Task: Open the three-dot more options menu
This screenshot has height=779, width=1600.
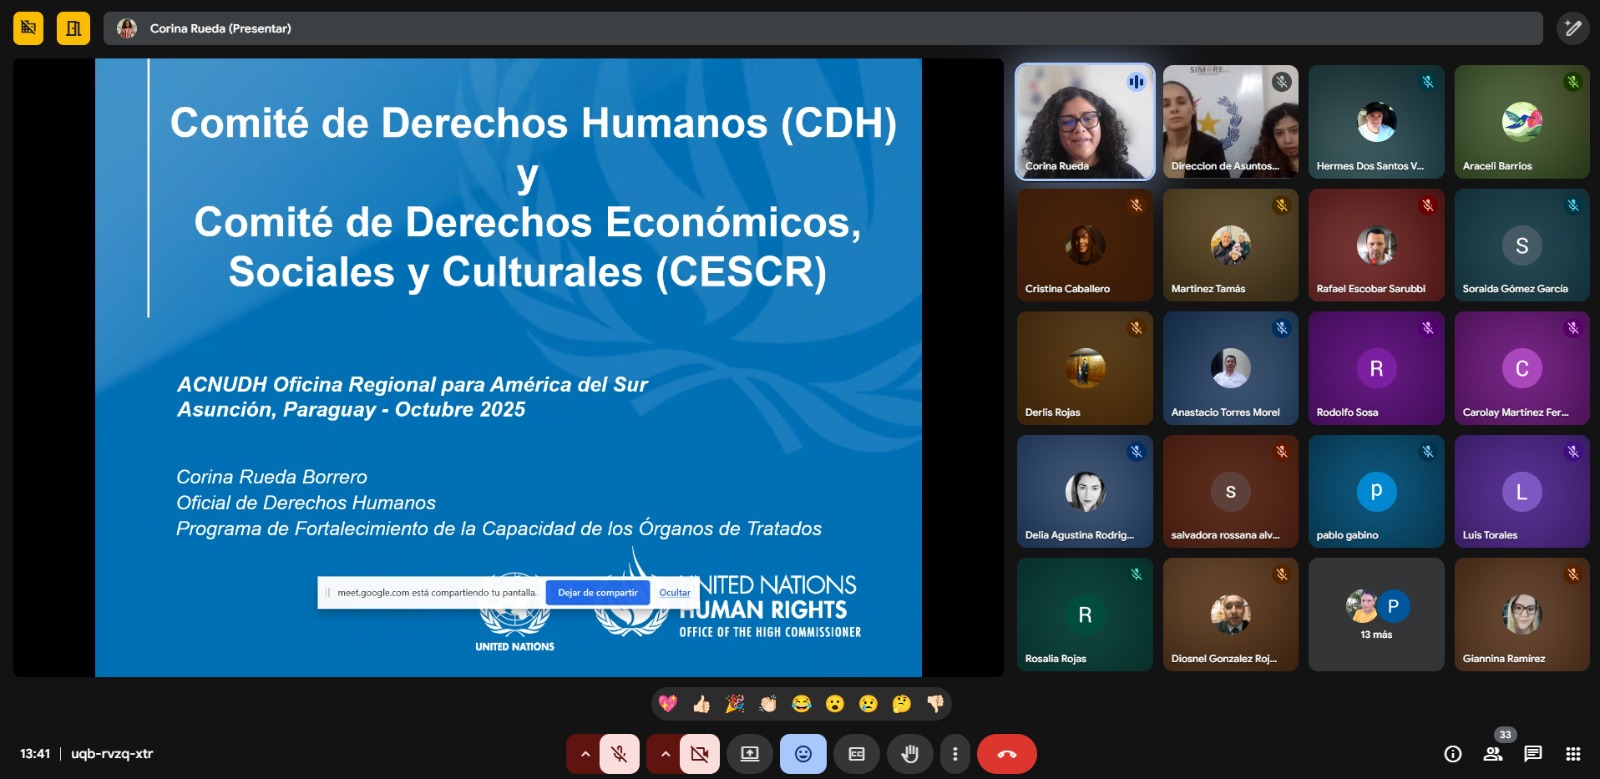Action: click(955, 754)
